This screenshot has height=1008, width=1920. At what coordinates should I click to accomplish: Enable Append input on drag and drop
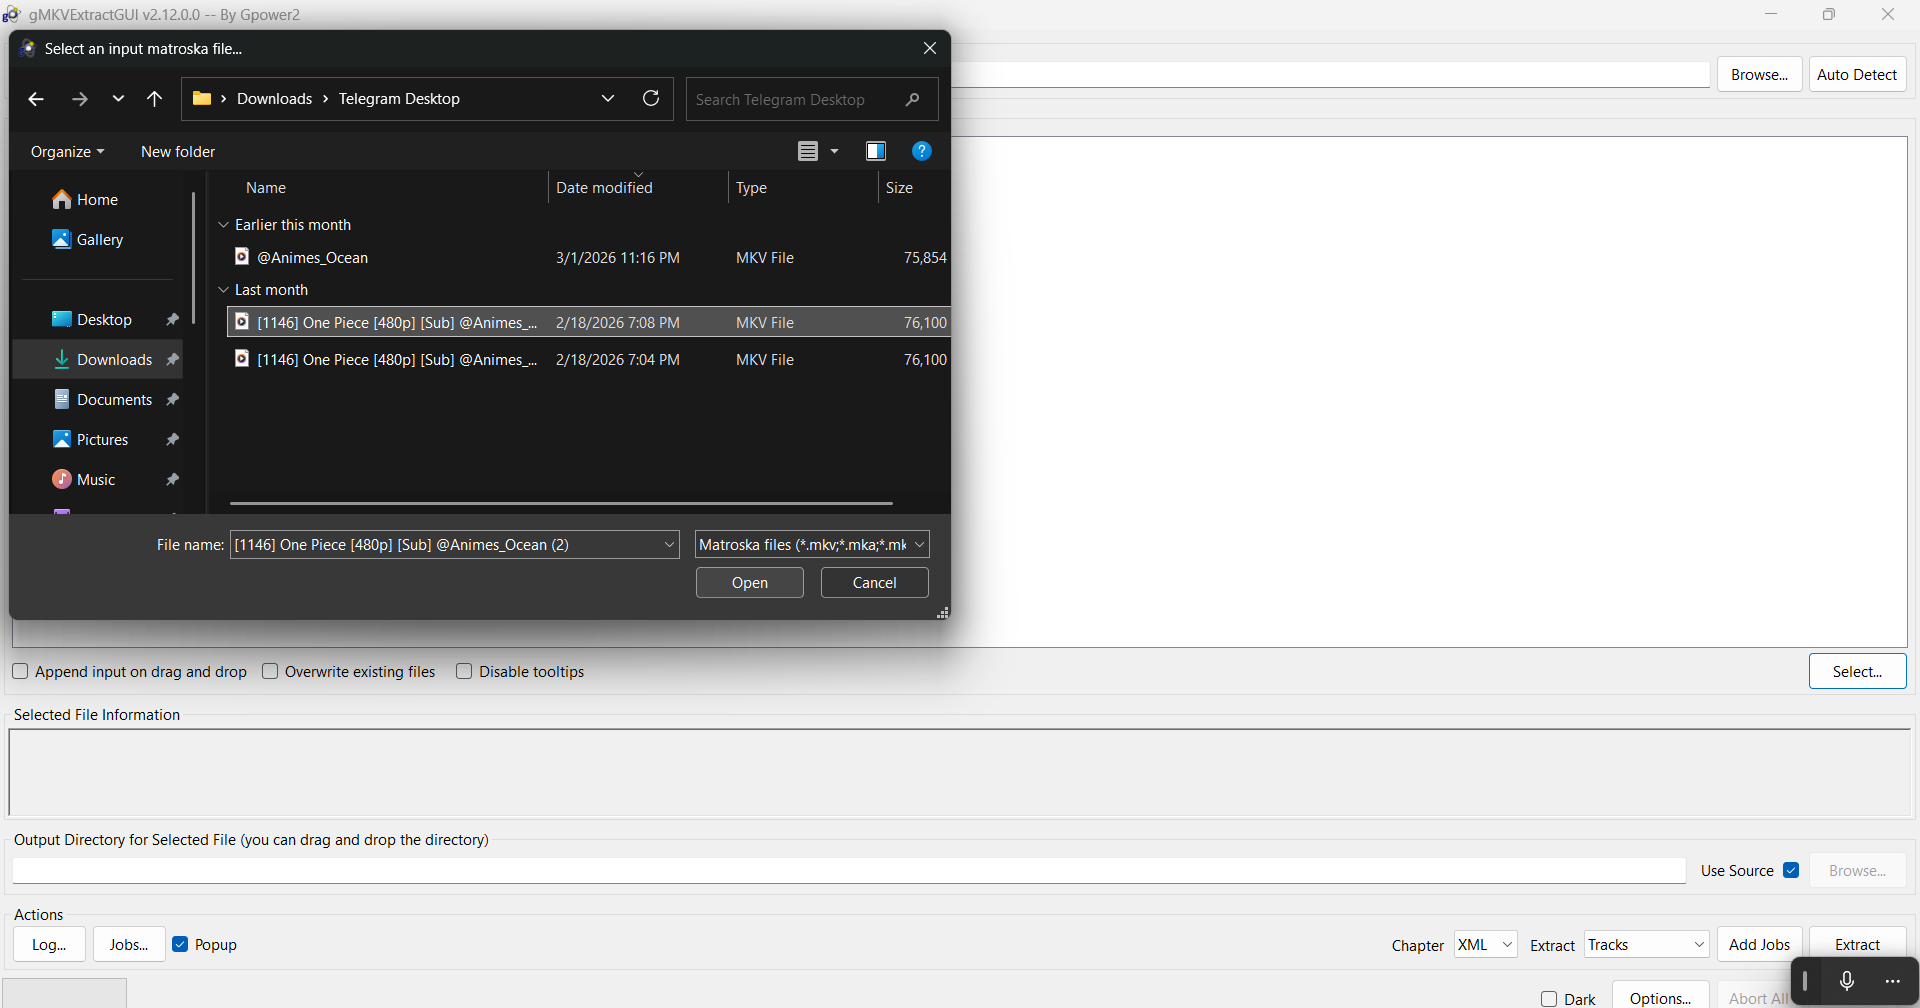point(20,672)
